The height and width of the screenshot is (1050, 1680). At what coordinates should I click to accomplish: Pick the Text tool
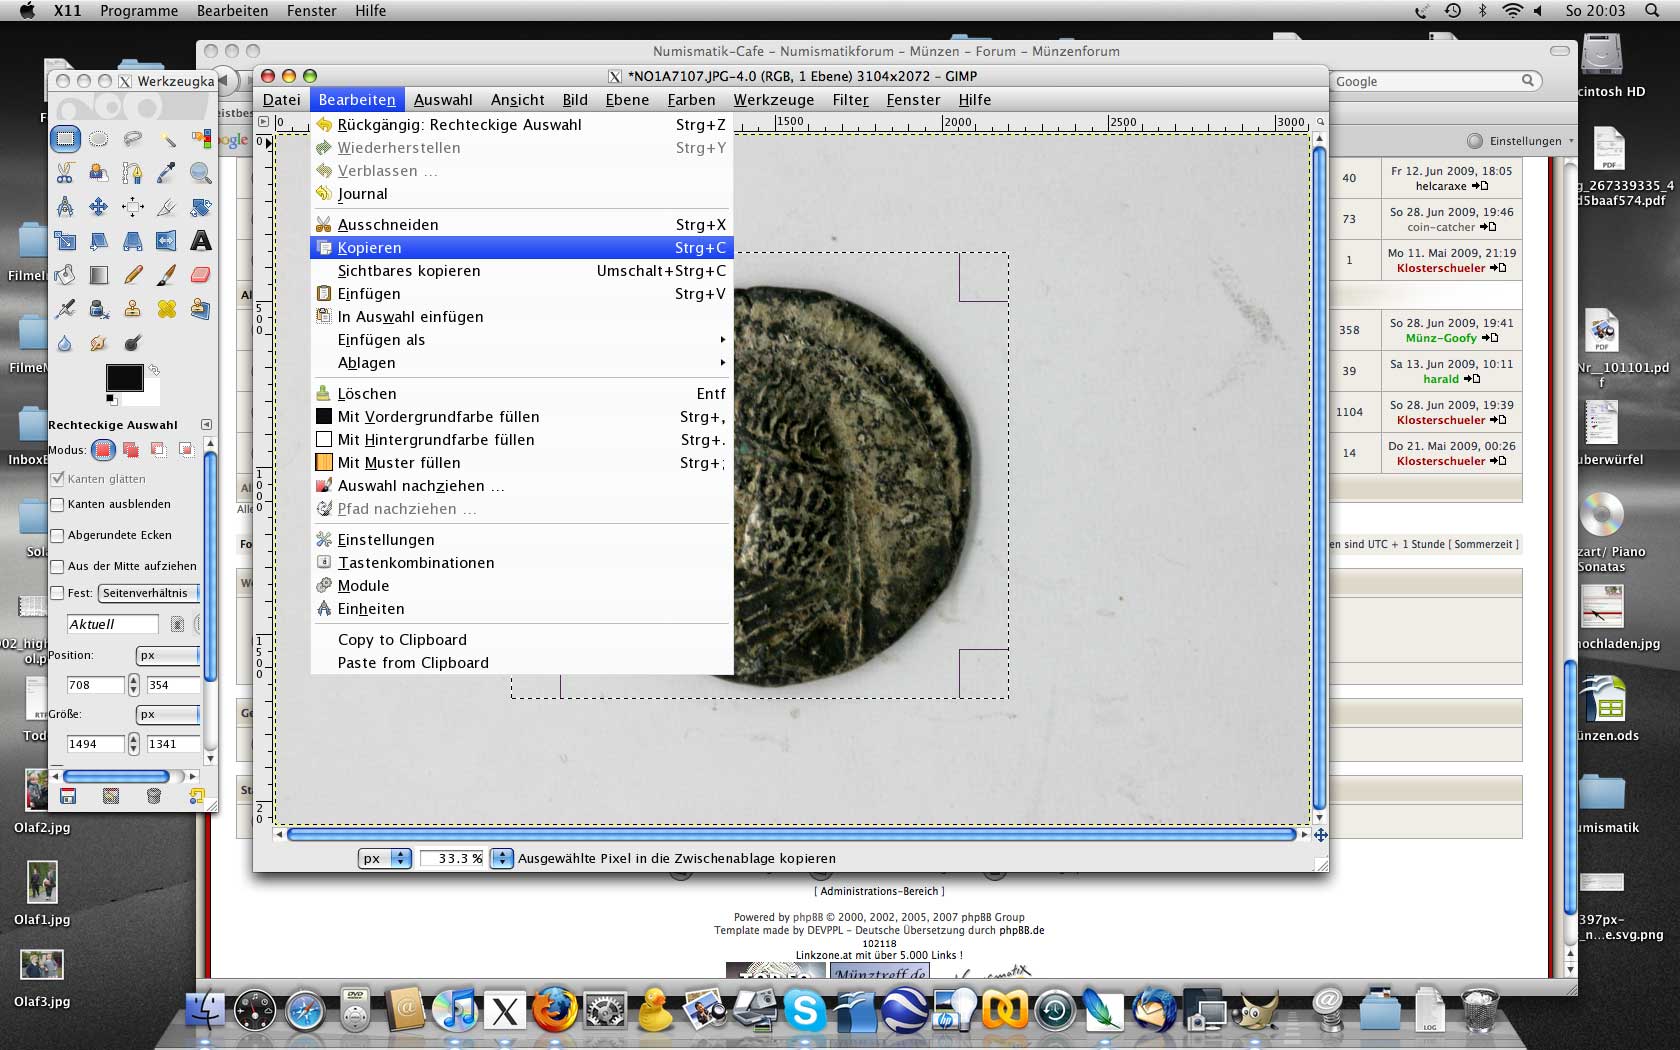tap(200, 241)
